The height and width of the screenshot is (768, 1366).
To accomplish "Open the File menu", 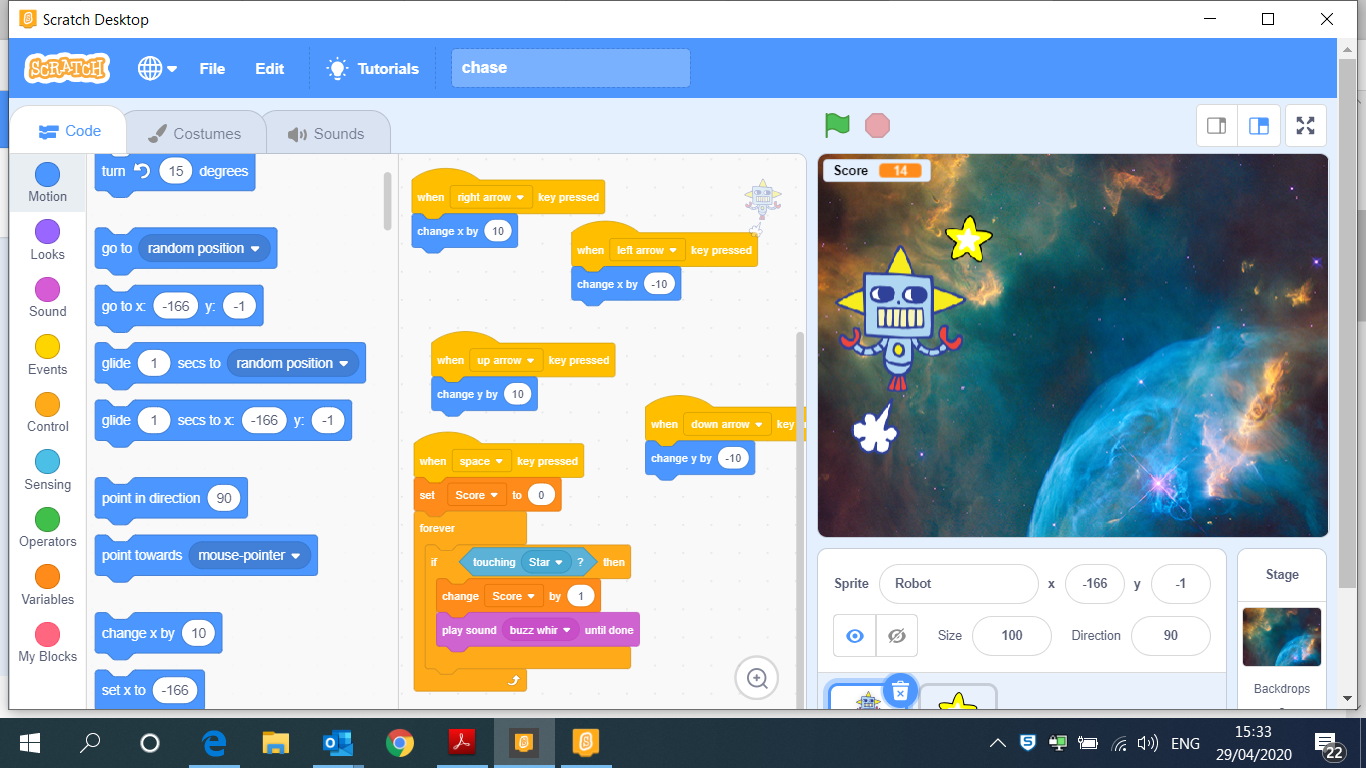I will click(212, 68).
